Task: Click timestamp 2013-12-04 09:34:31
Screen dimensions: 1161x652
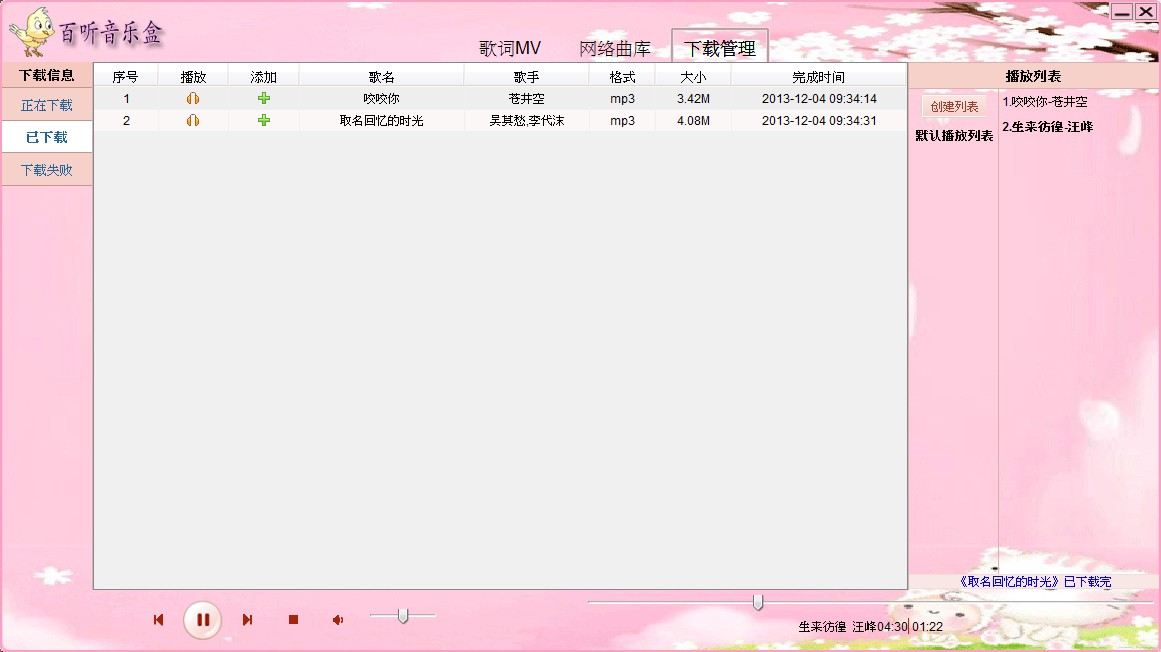Action: (819, 121)
